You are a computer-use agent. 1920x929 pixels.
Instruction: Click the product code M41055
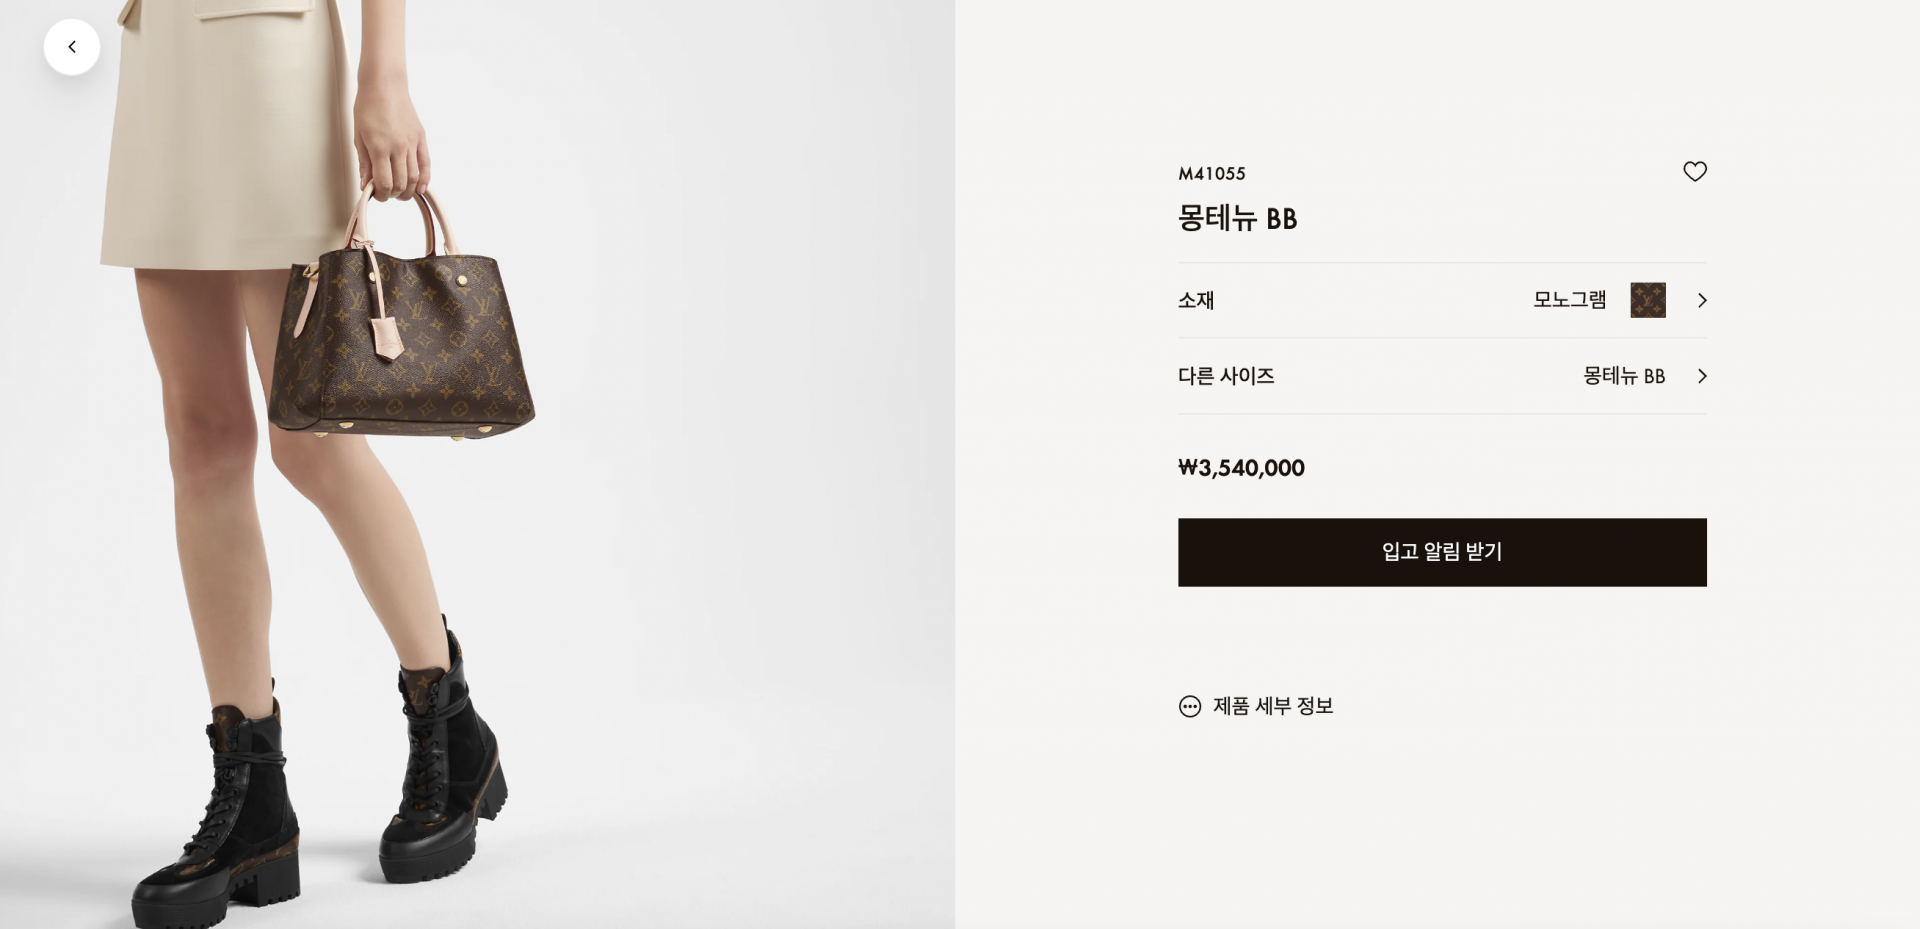[x=1212, y=173]
